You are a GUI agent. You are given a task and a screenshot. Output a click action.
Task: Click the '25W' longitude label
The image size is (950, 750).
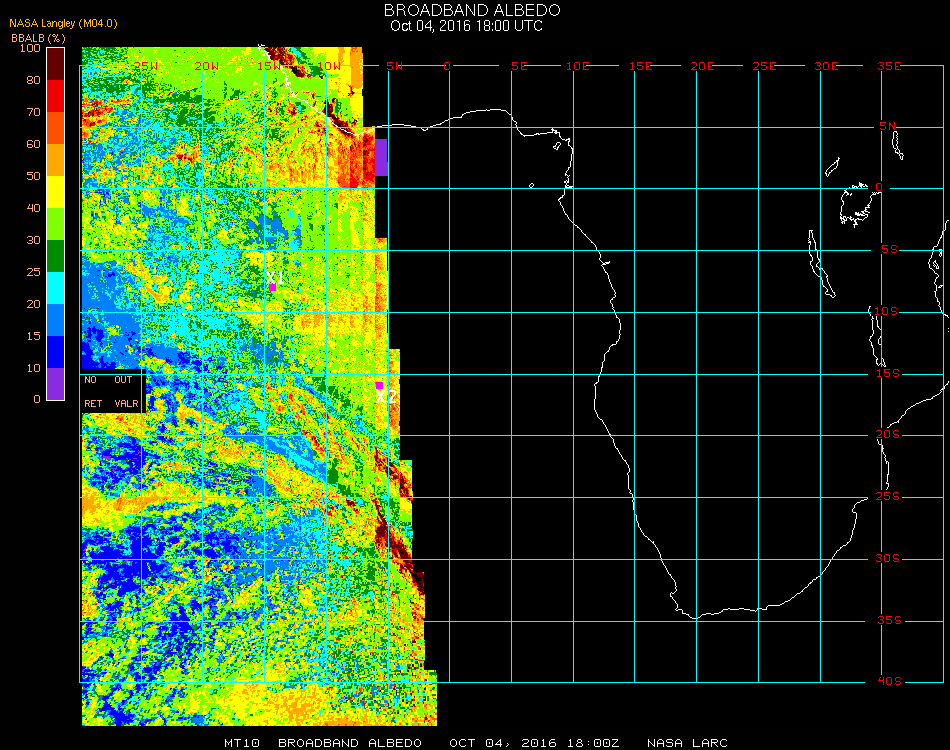145,66
